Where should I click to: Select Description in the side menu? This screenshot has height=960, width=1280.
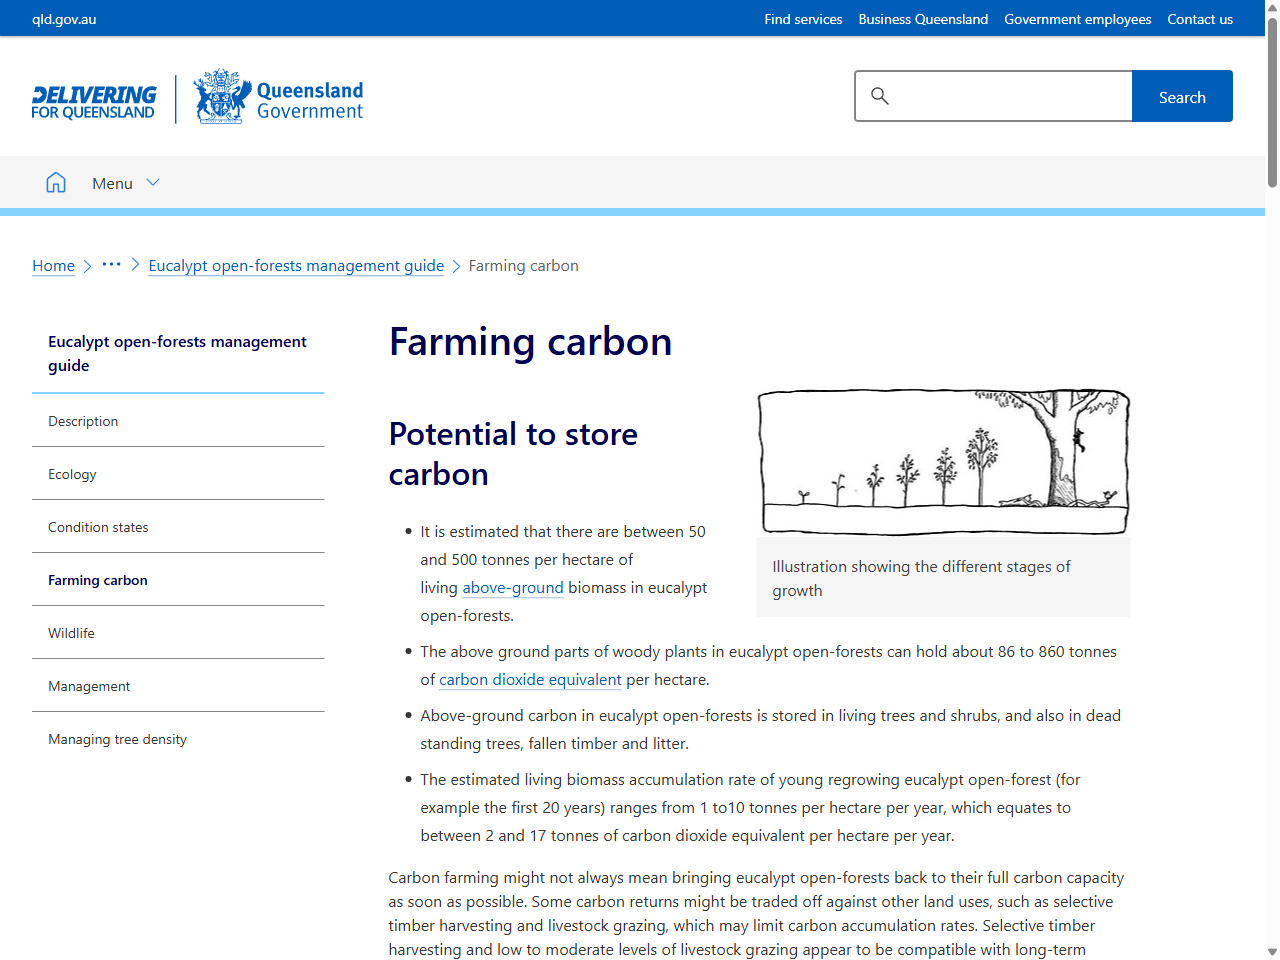pos(178,421)
